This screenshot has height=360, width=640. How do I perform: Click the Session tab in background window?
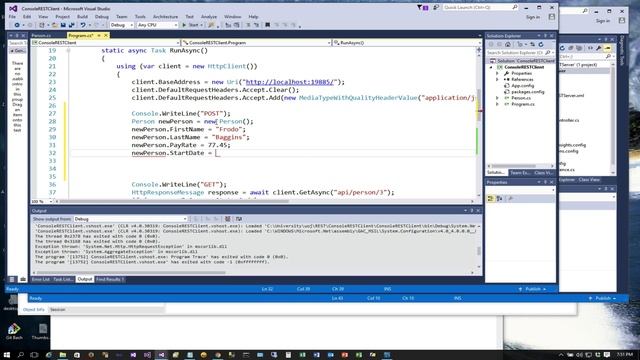(58, 310)
